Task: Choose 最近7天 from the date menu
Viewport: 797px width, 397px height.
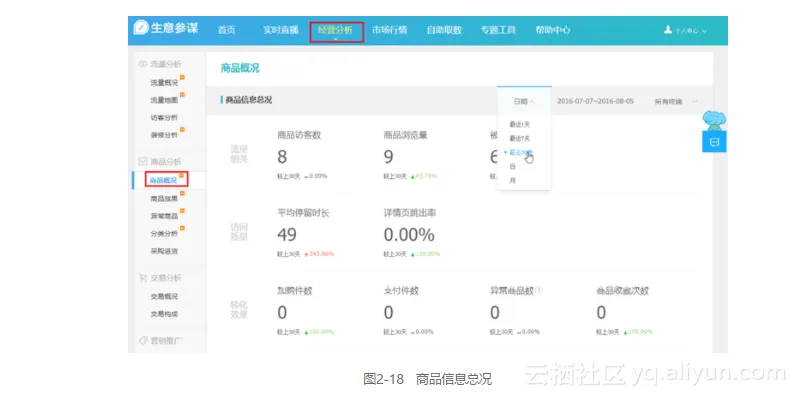Action: coord(520,138)
